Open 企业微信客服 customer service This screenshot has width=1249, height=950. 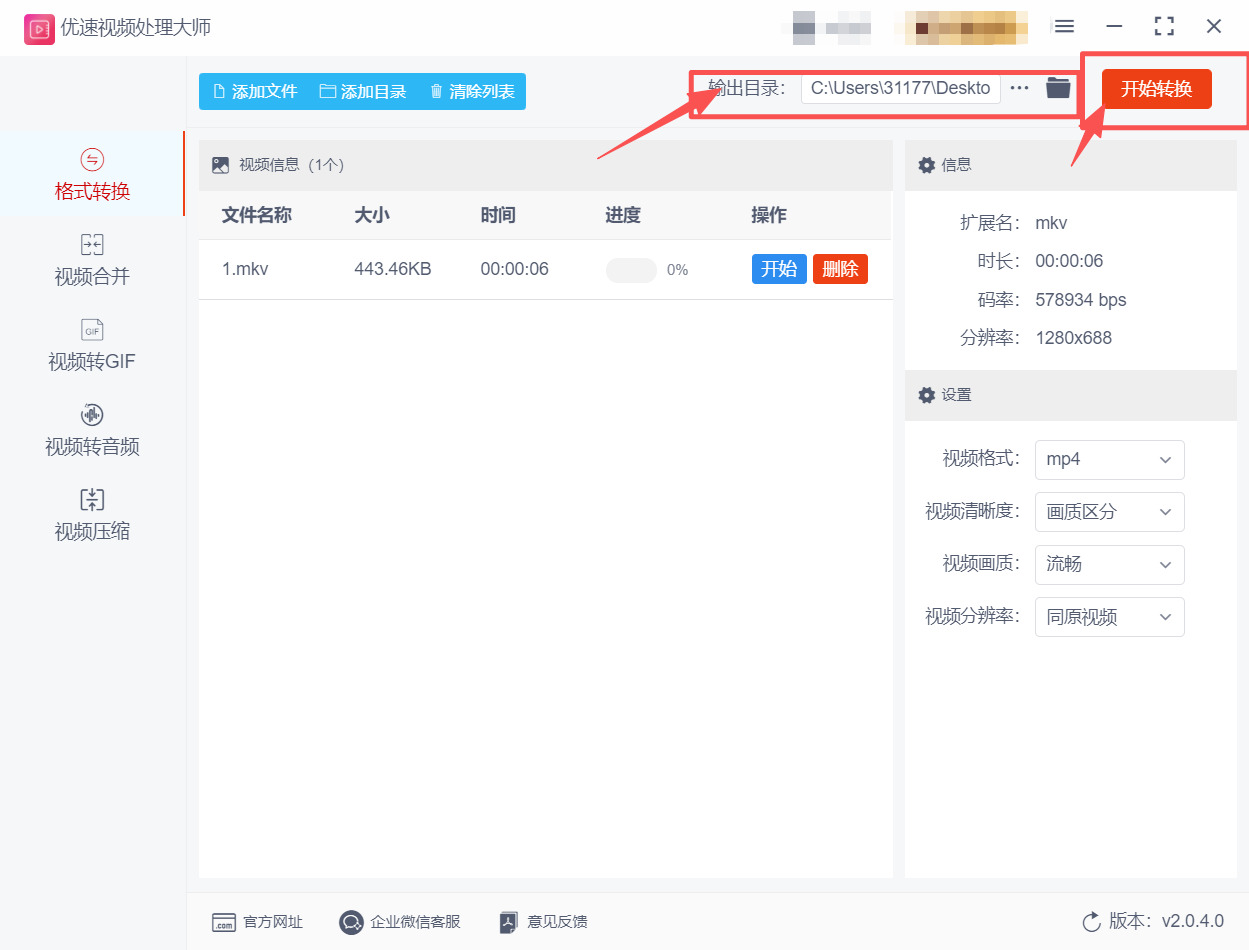point(400,922)
